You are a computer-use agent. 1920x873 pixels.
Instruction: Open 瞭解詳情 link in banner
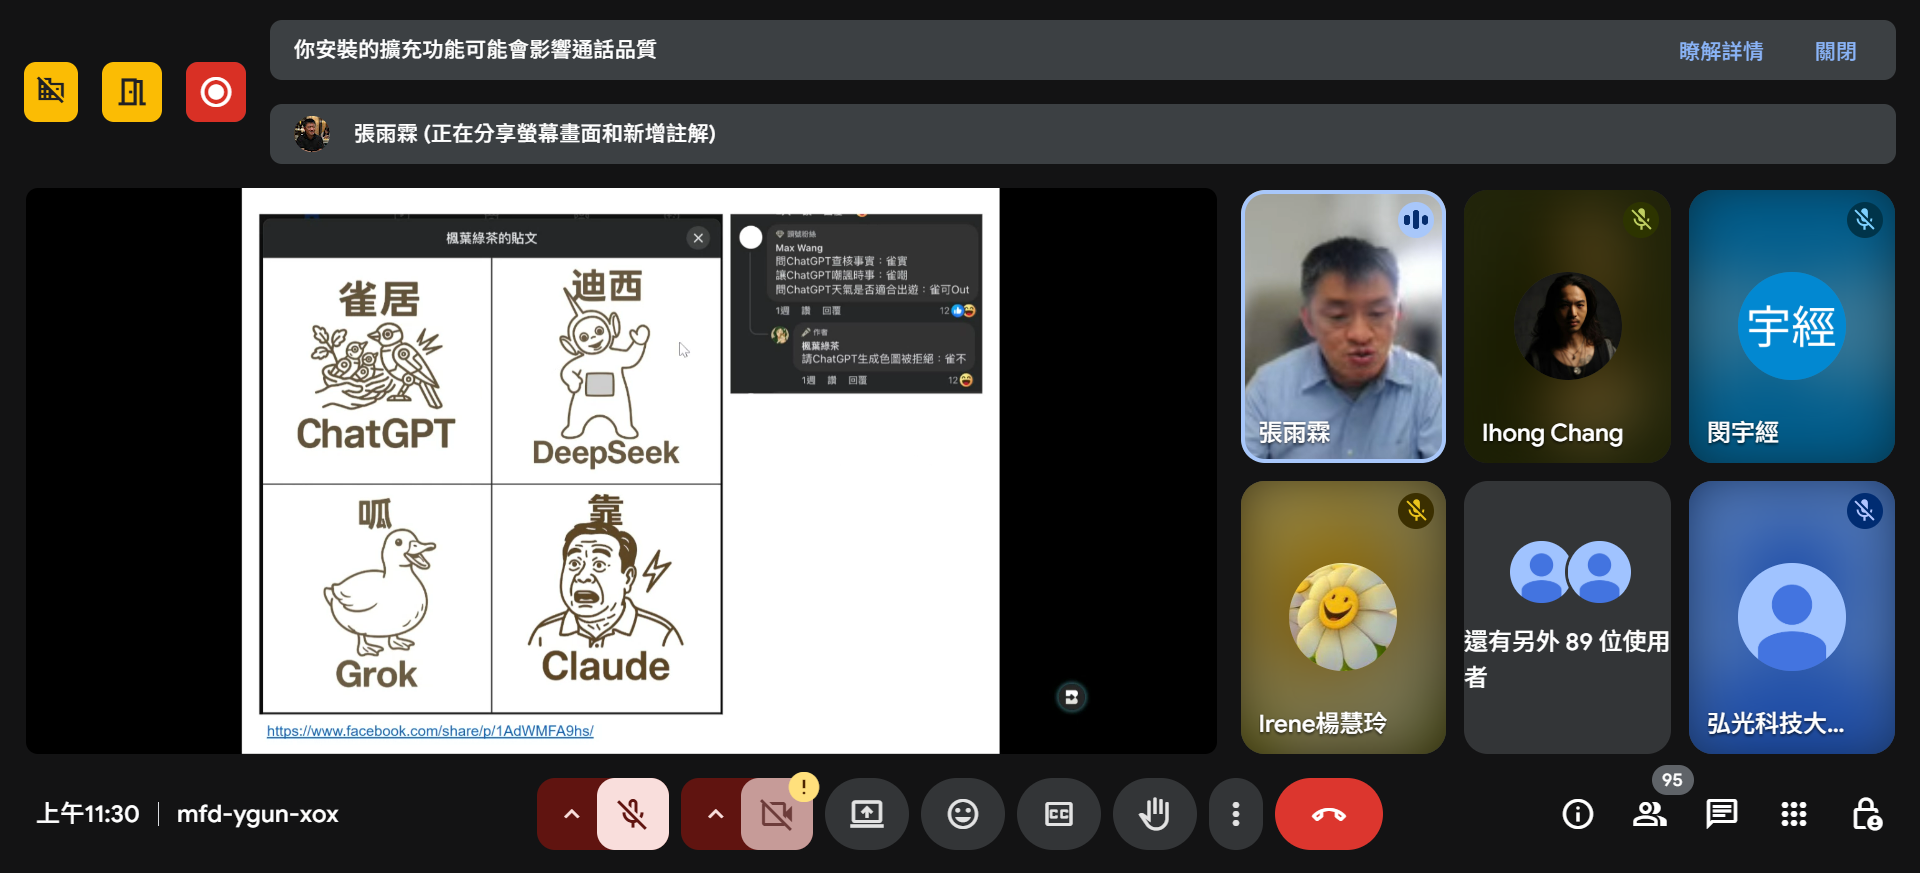point(1721,51)
